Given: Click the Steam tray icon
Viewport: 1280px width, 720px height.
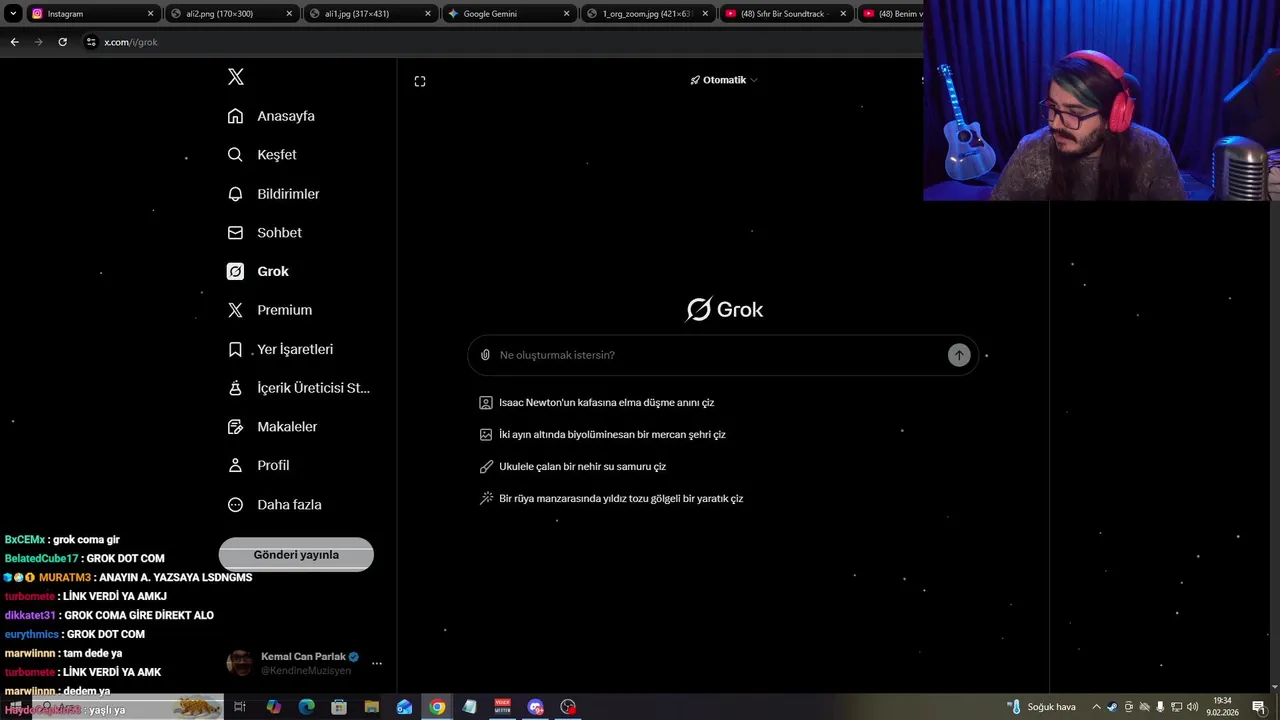Looking at the screenshot, I should click(1112, 707).
